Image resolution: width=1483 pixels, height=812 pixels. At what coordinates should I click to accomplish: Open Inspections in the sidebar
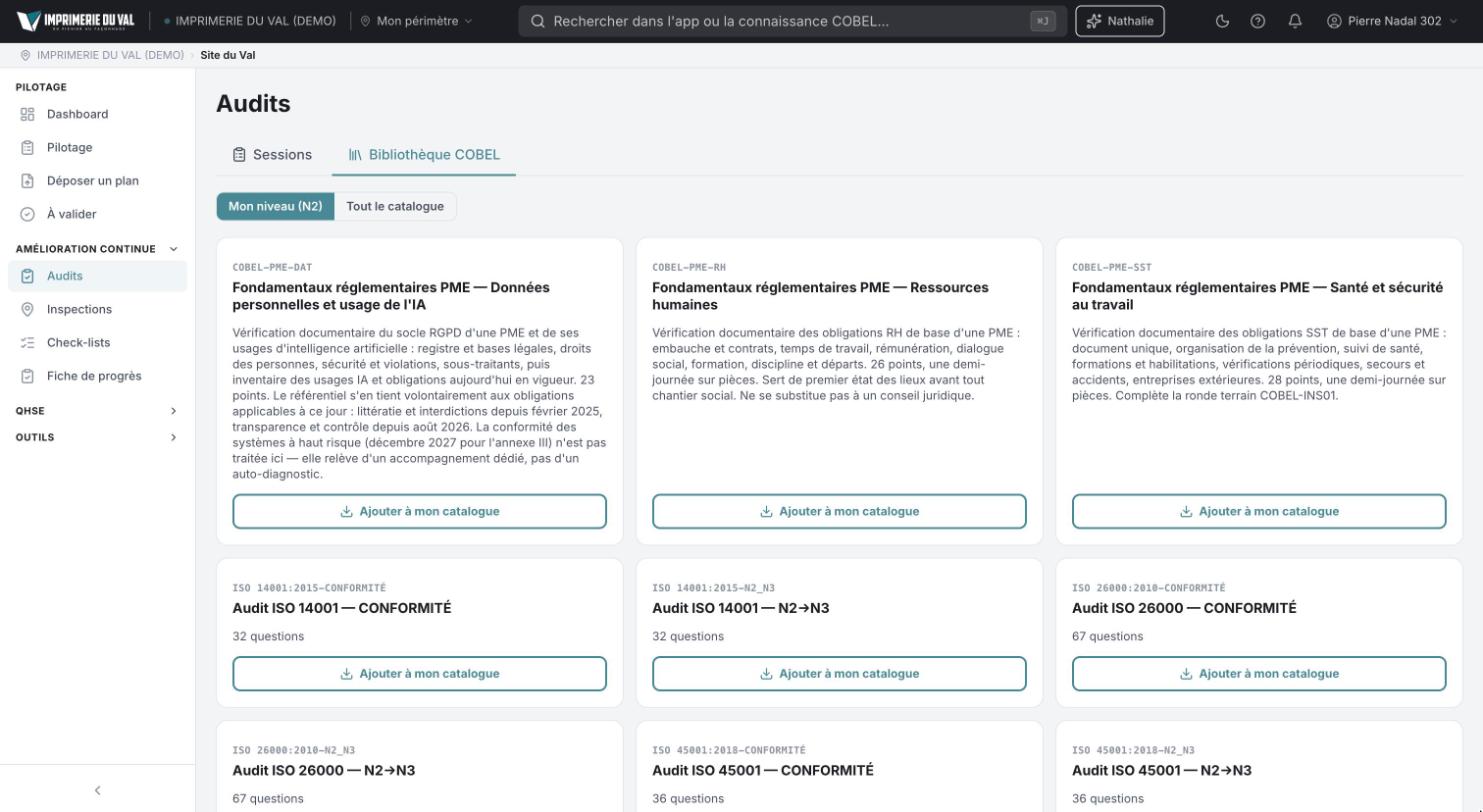coord(97,309)
